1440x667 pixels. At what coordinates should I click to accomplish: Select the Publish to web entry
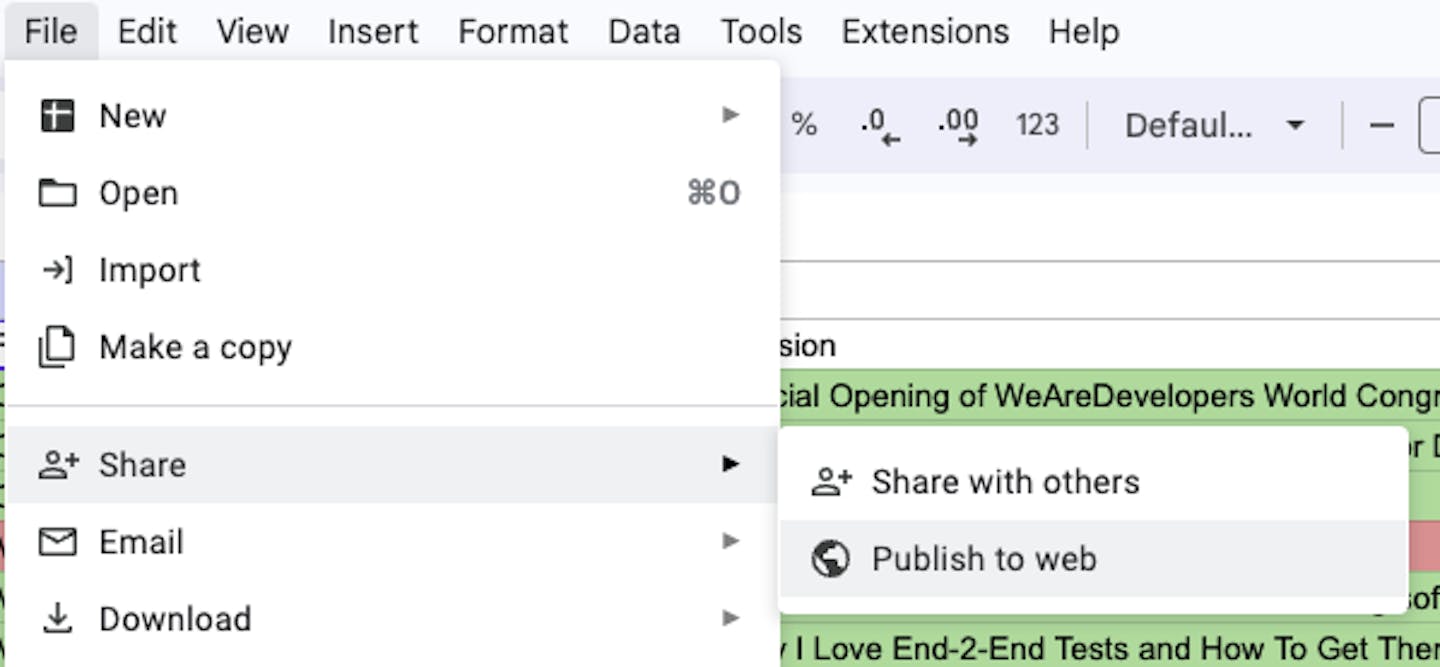coord(984,559)
